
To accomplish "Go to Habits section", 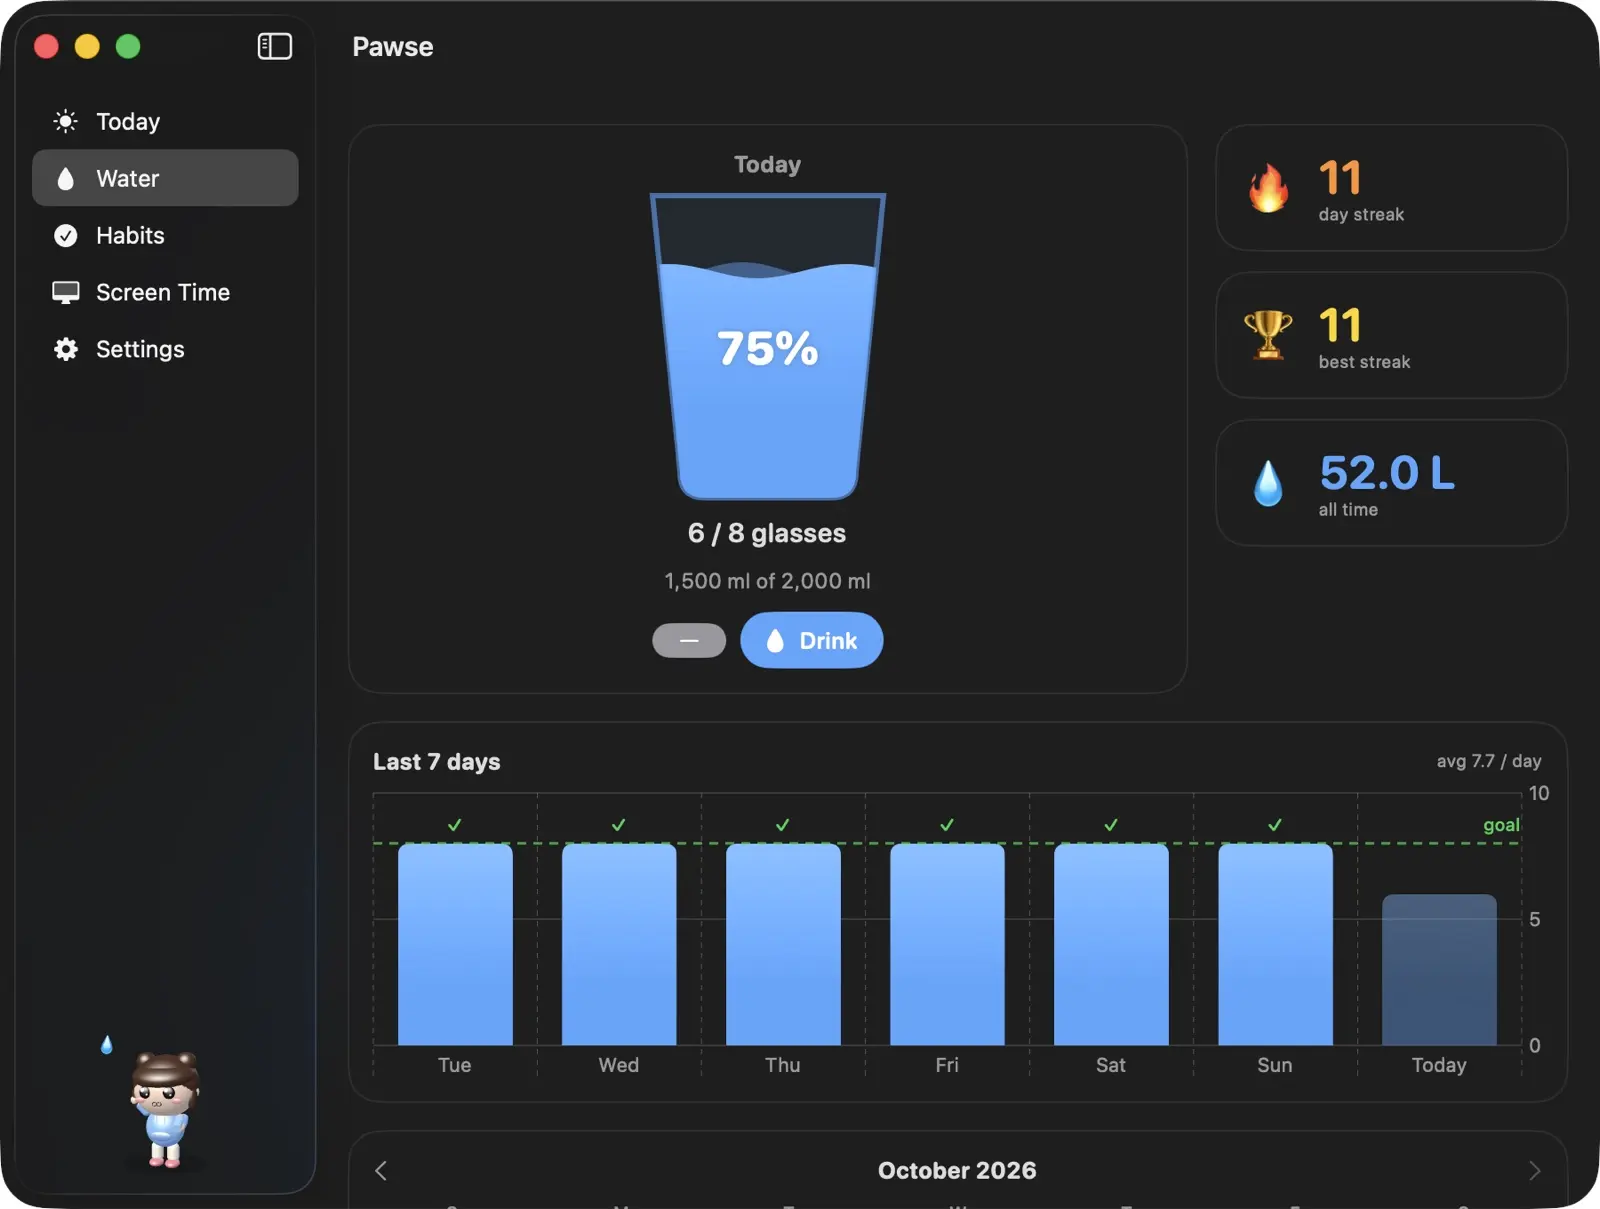I will pos(165,235).
